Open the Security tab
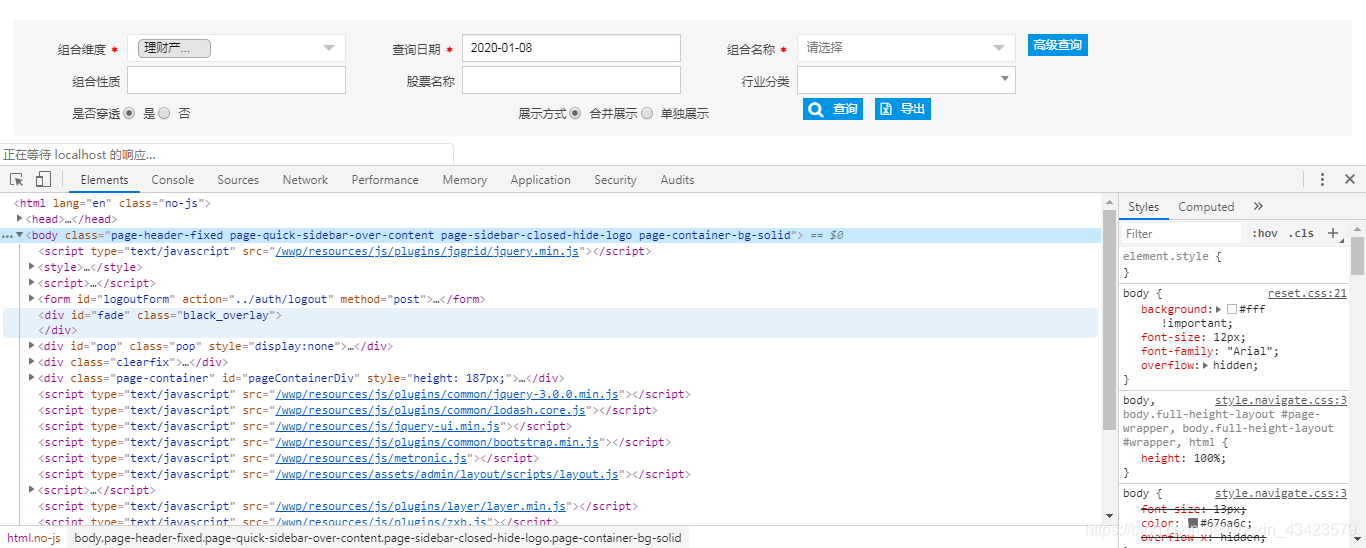1366x548 pixels. pyautogui.click(x=615, y=180)
